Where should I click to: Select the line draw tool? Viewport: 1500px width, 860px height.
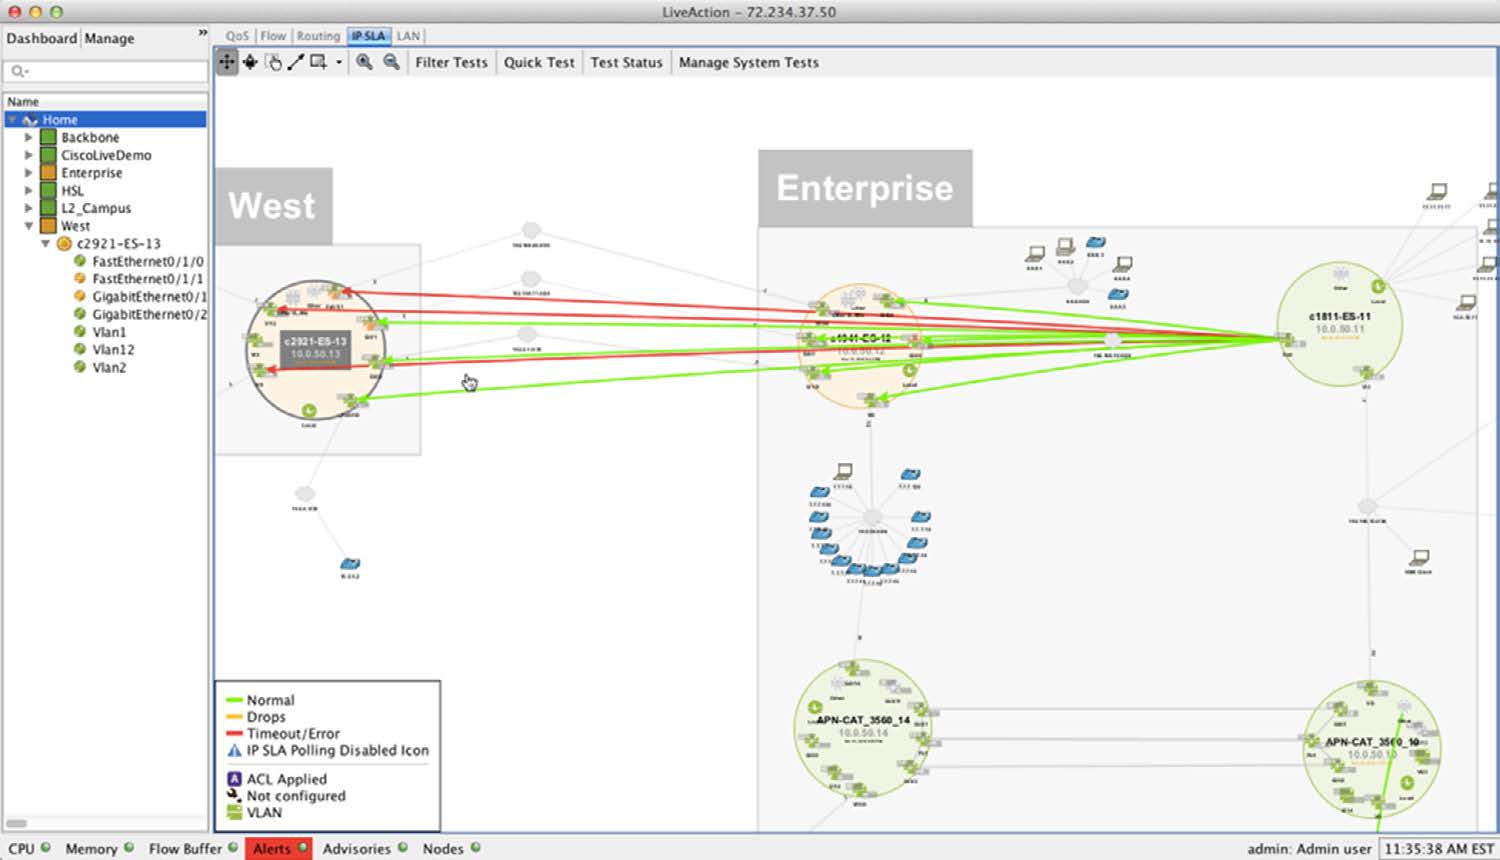295,62
